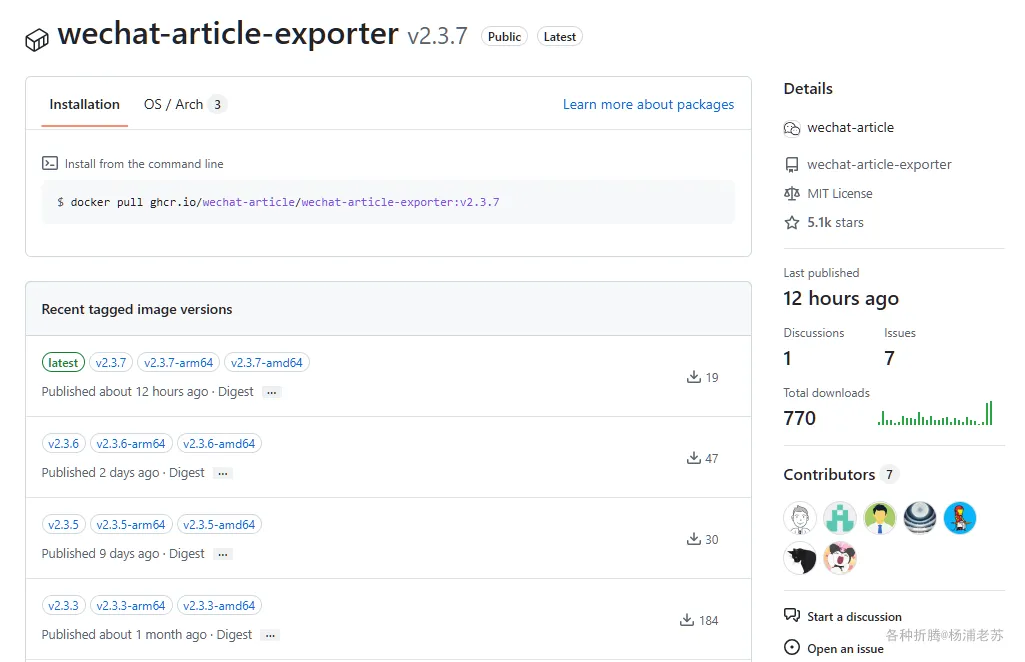Image resolution: width=1025 pixels, height=662 pixels.
Task: Open the v2.3.7-arm64 tag link
Action: point(178,363)
